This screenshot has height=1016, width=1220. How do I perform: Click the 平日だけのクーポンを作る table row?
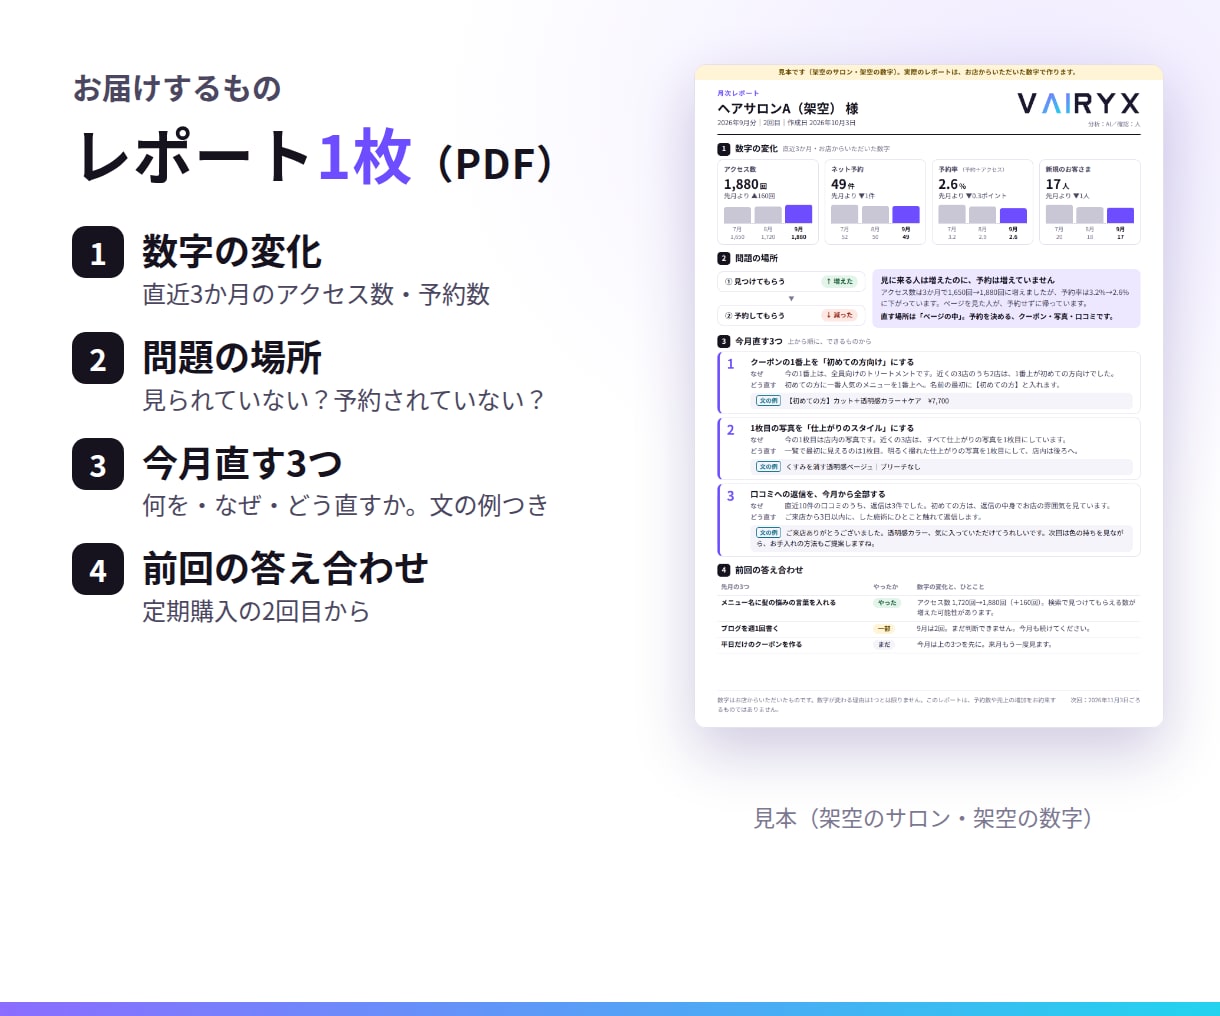point(929,645)
